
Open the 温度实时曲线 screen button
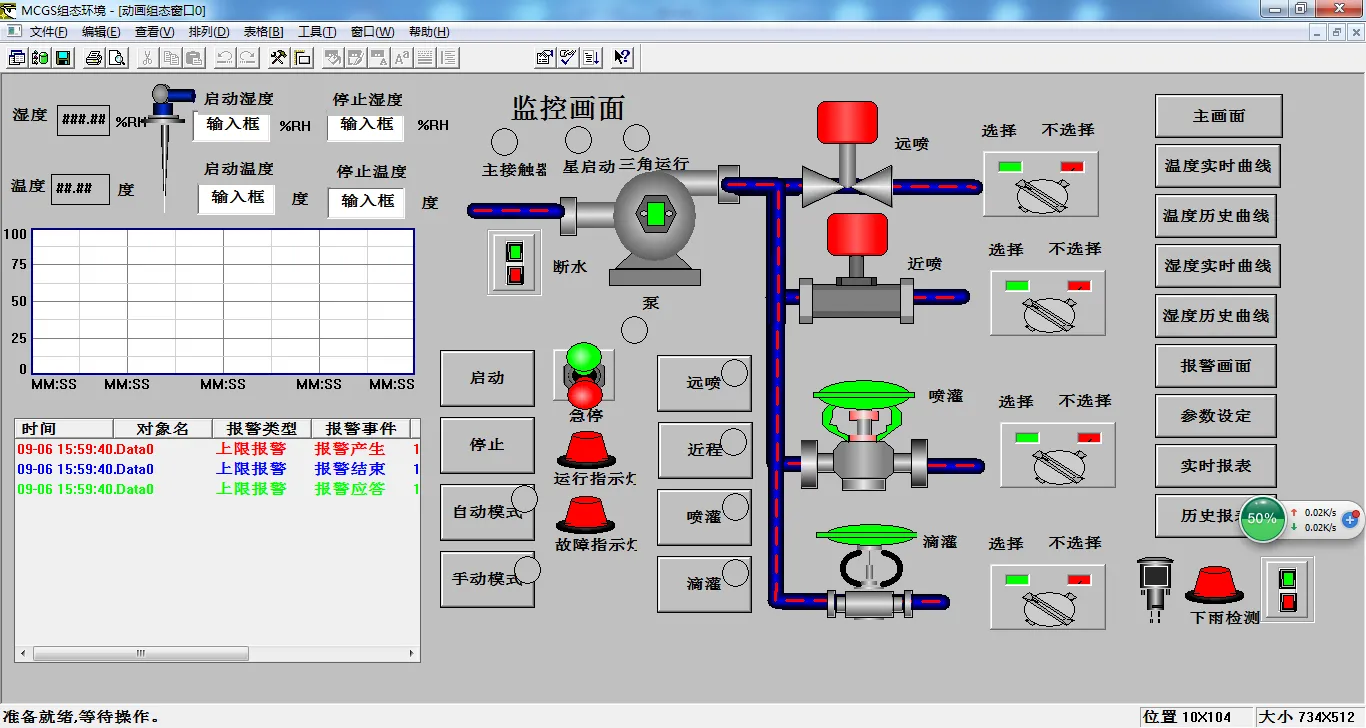click(x=1216, y=166)
